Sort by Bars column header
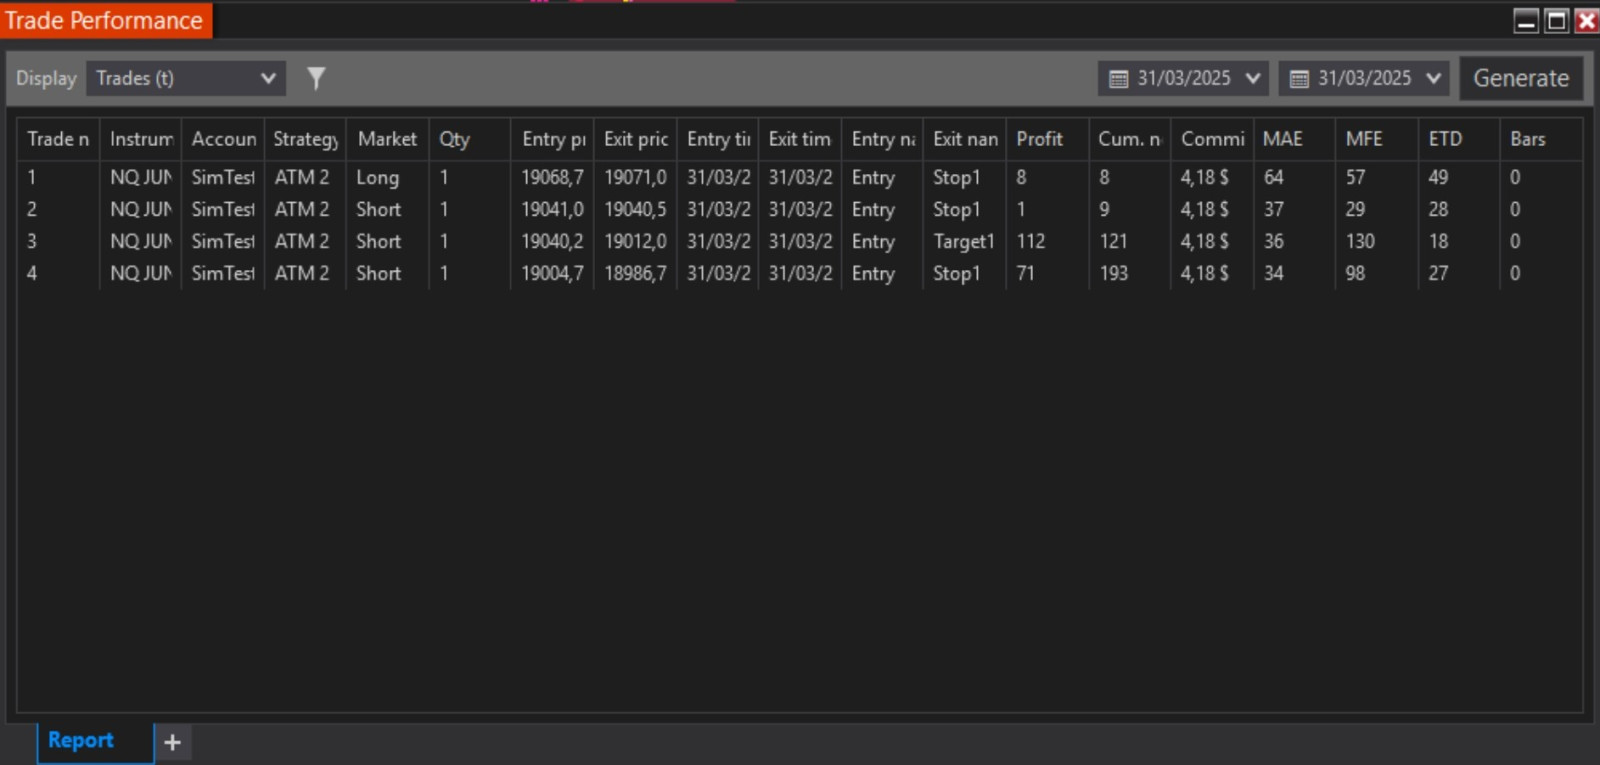Screen dimensions: 1600x765 pos(1541,139)
